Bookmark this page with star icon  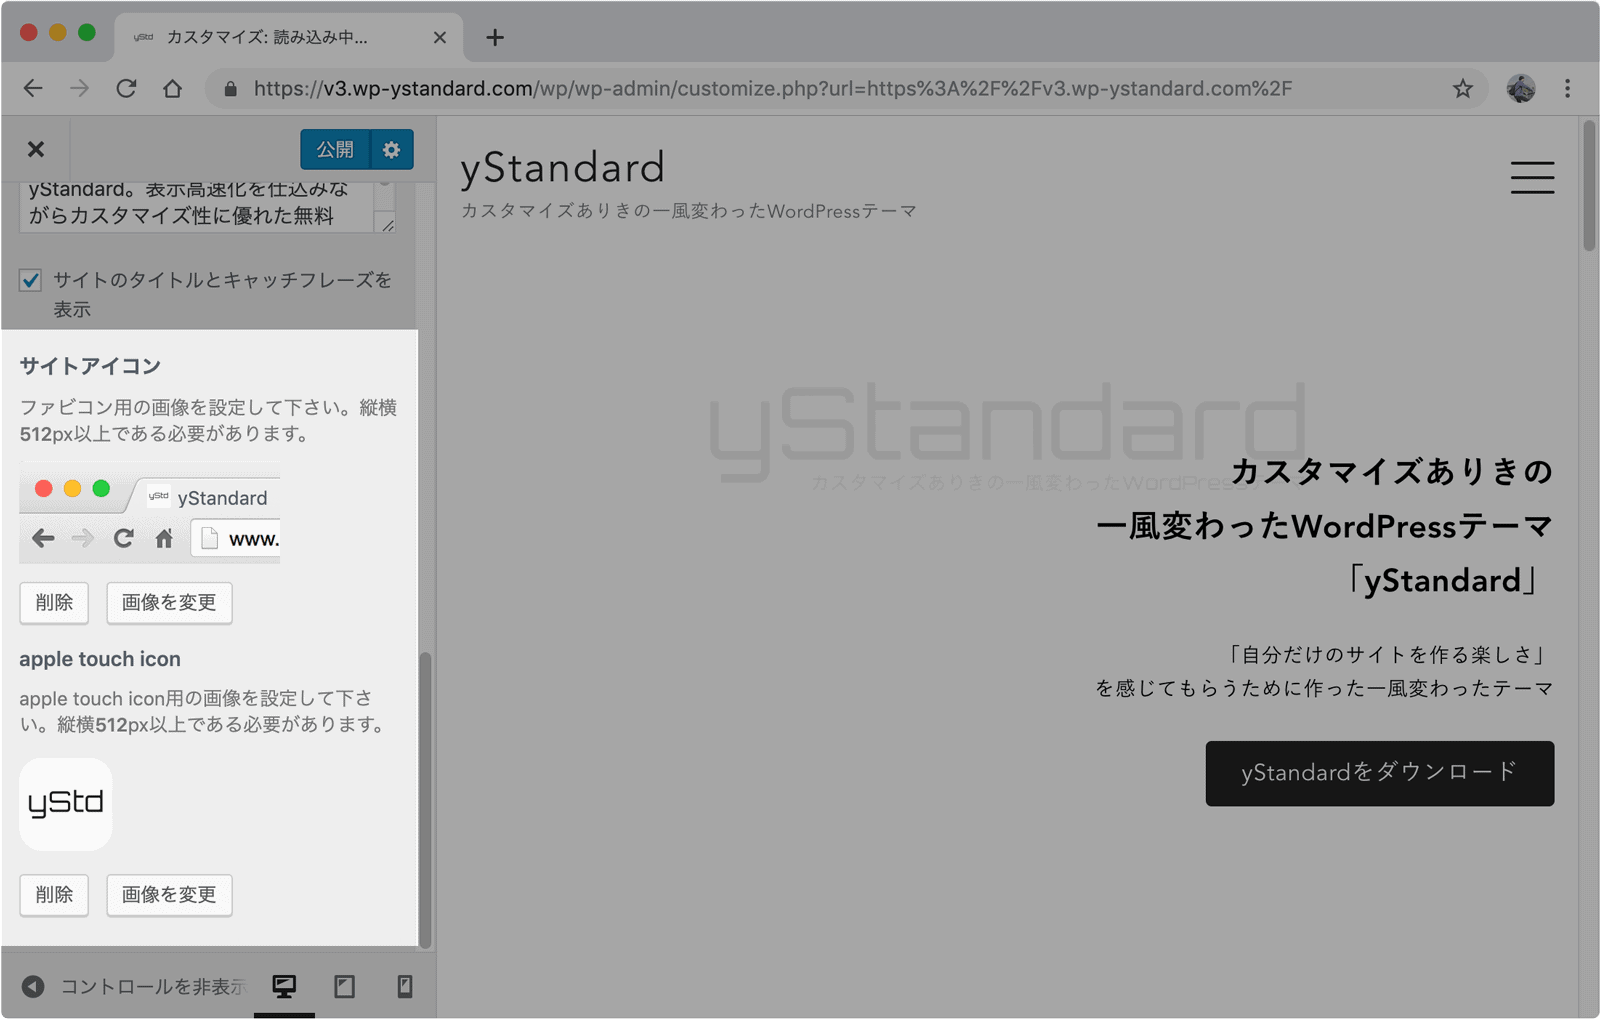pyautogui.click(x=1463, y=89)
